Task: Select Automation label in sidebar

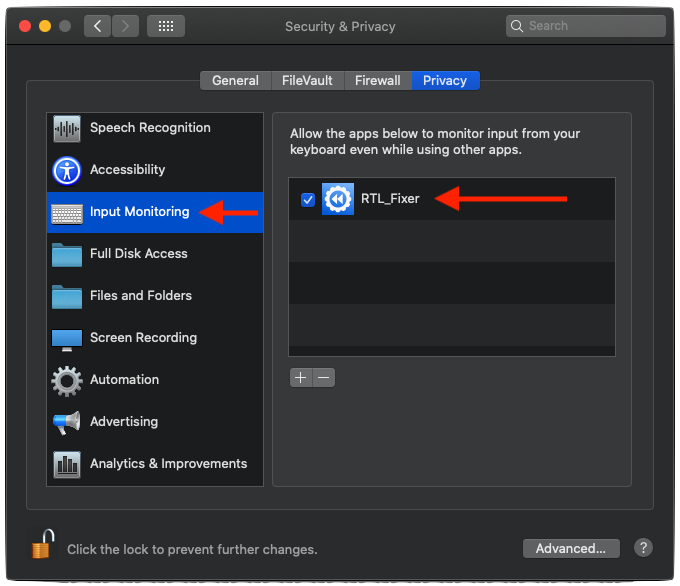Action: click(124, 380)
